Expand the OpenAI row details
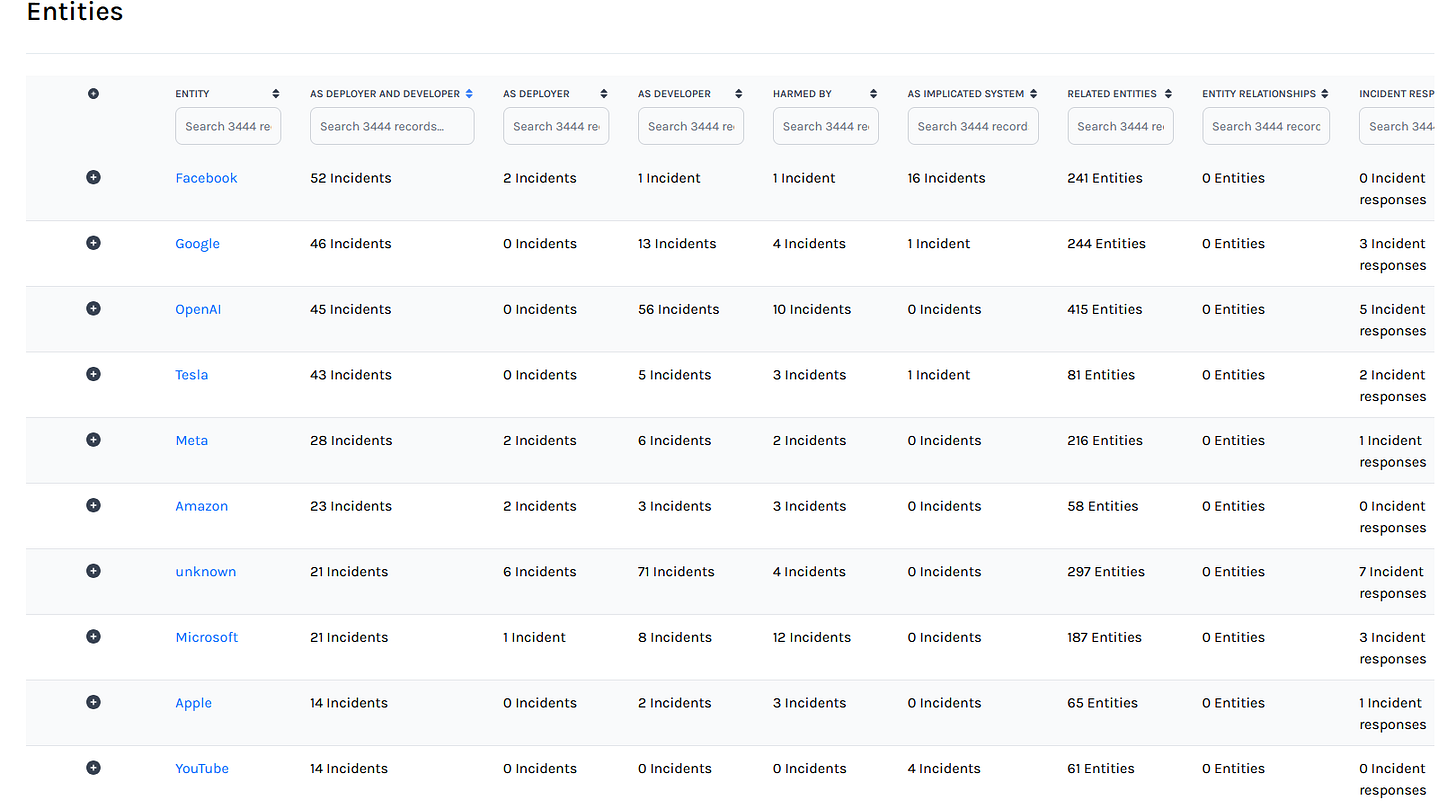 tap(93, 308)
